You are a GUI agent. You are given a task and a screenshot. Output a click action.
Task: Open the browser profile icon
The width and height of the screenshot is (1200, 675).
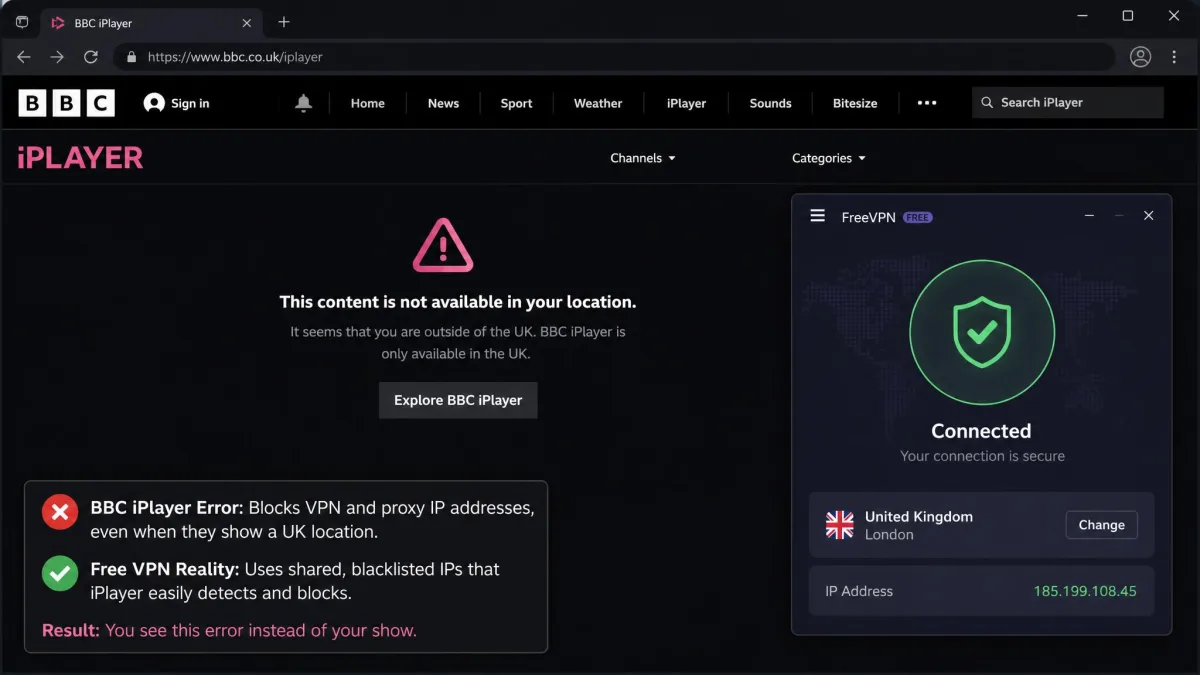point(1141,57)
